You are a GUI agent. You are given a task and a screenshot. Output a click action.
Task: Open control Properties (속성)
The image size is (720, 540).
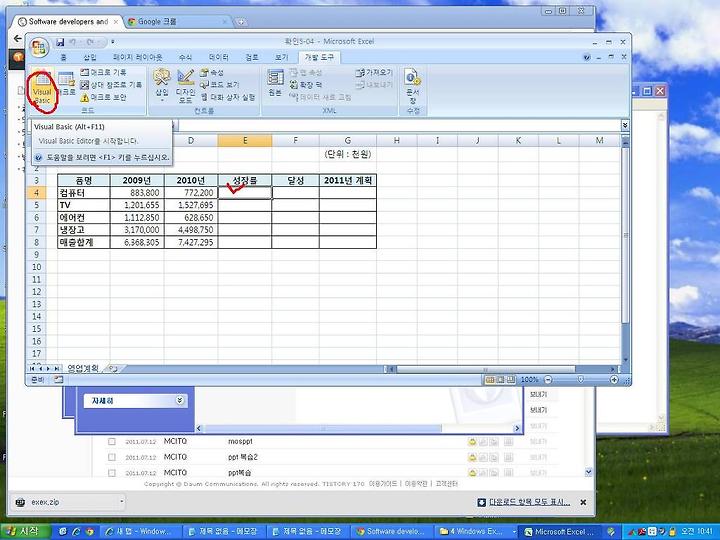coord(212,73)
